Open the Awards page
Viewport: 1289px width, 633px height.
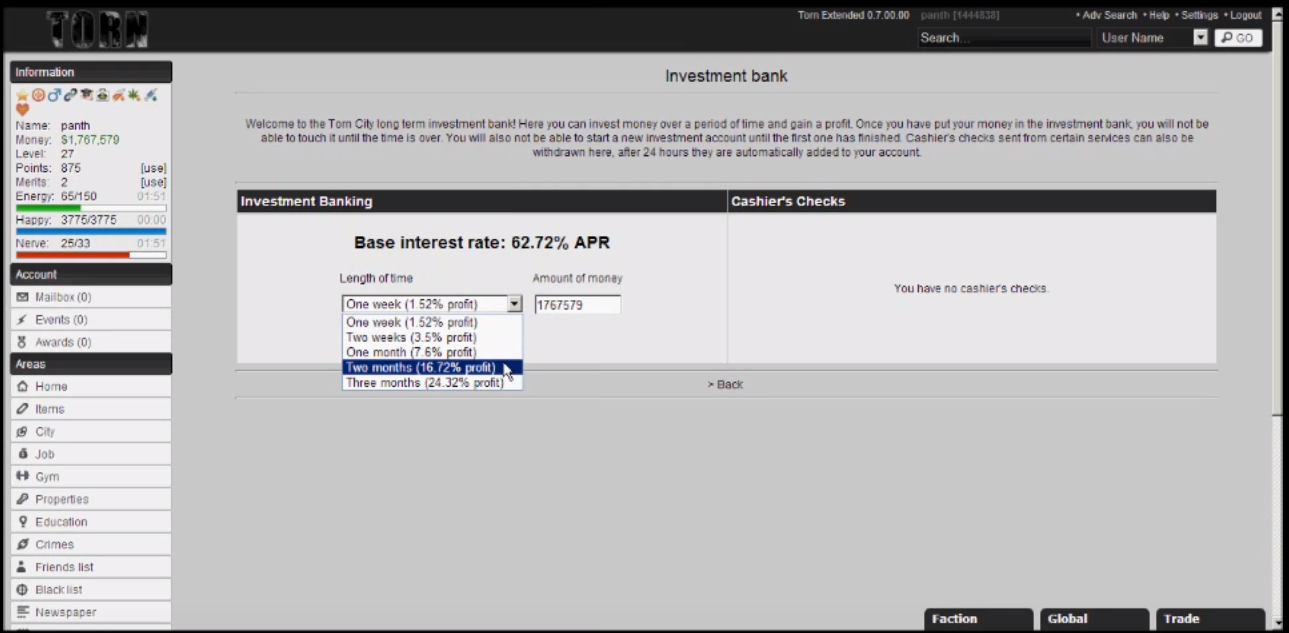(62, 342)
